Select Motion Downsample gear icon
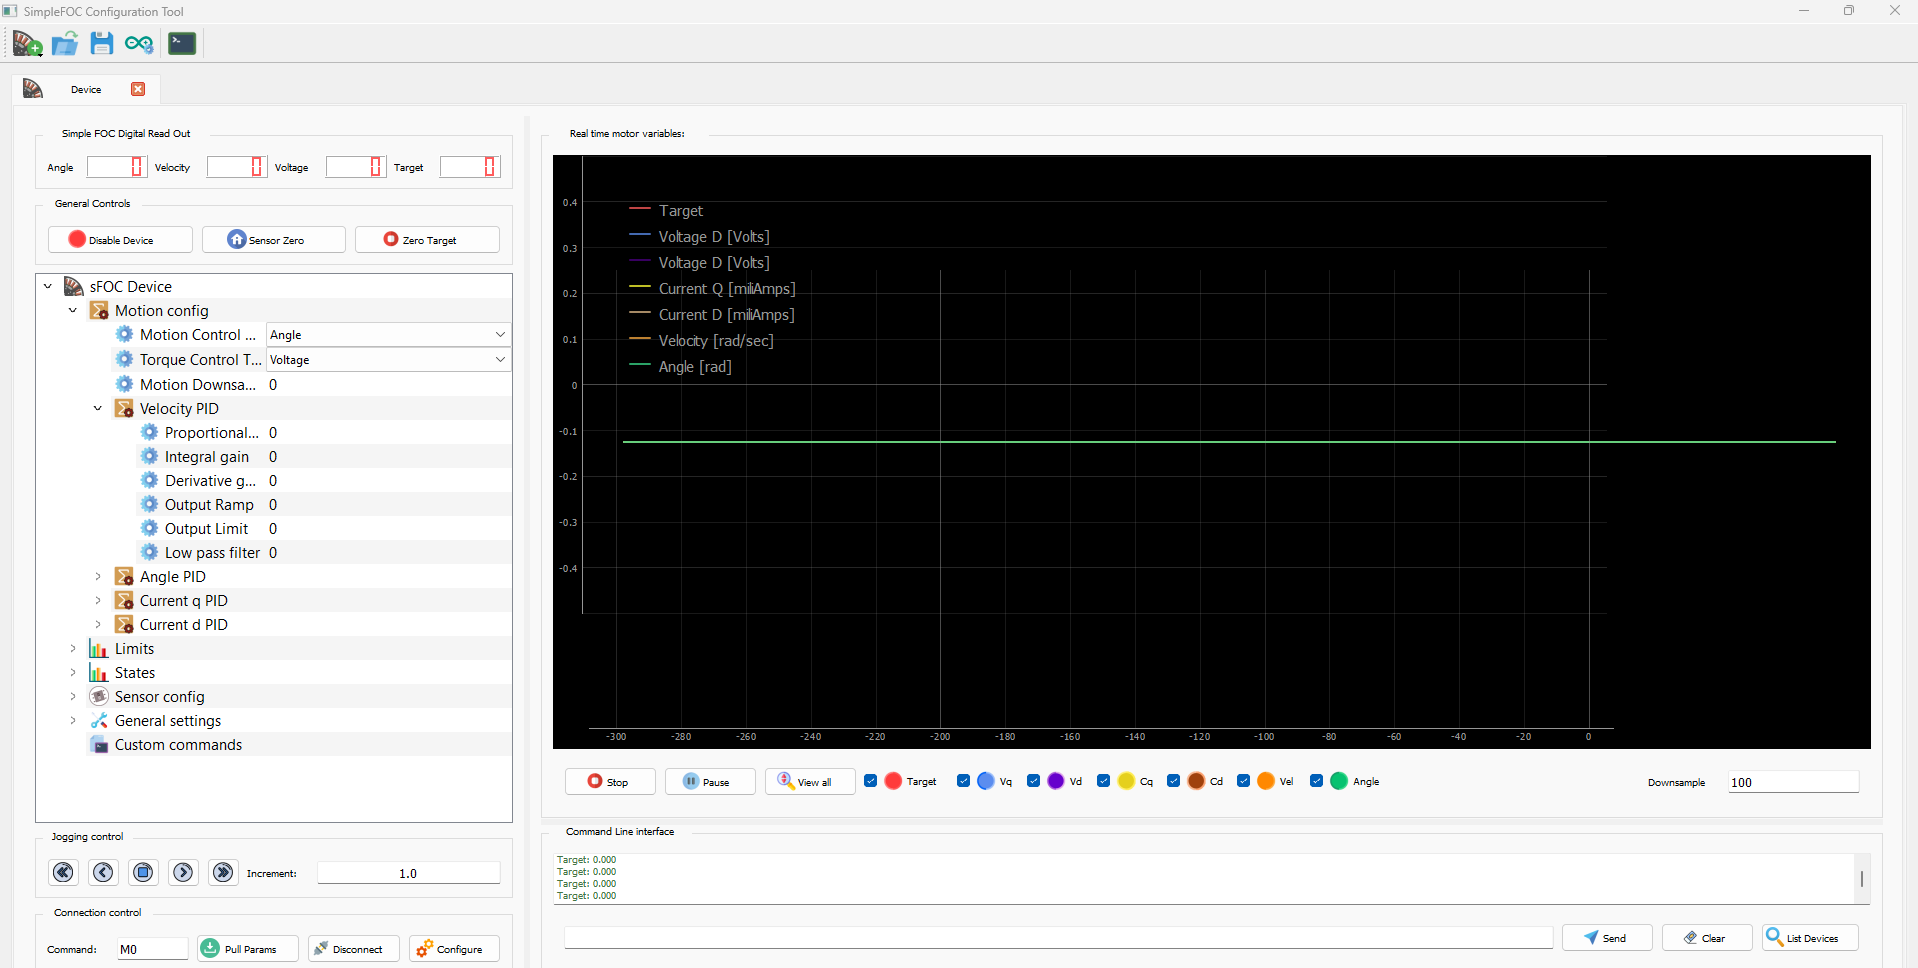The height and width of the screenshot is (968, 1918). click(124, 384)
